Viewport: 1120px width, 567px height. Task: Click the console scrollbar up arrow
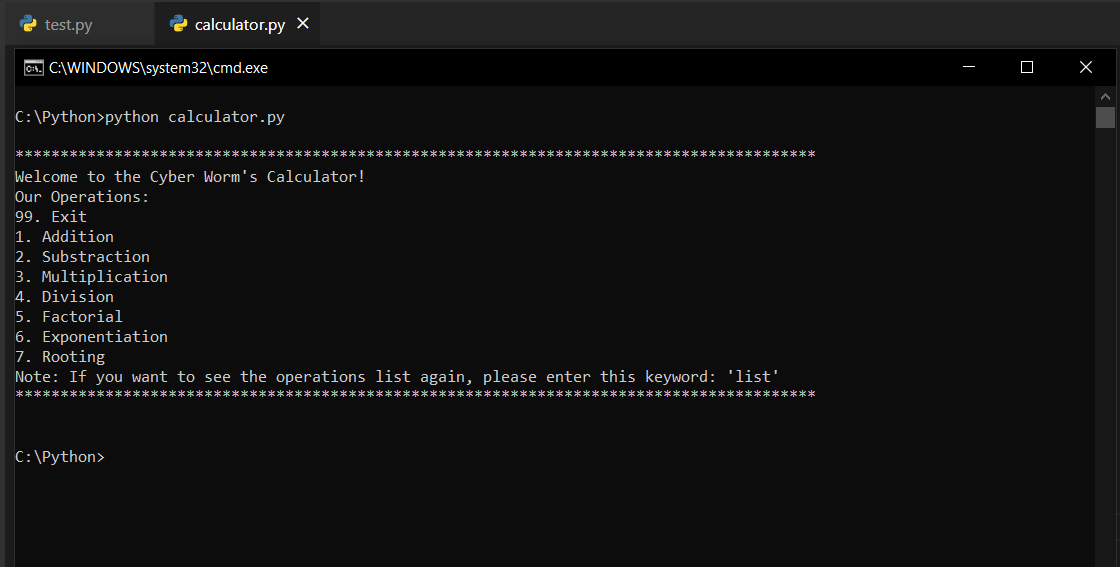1105,96
